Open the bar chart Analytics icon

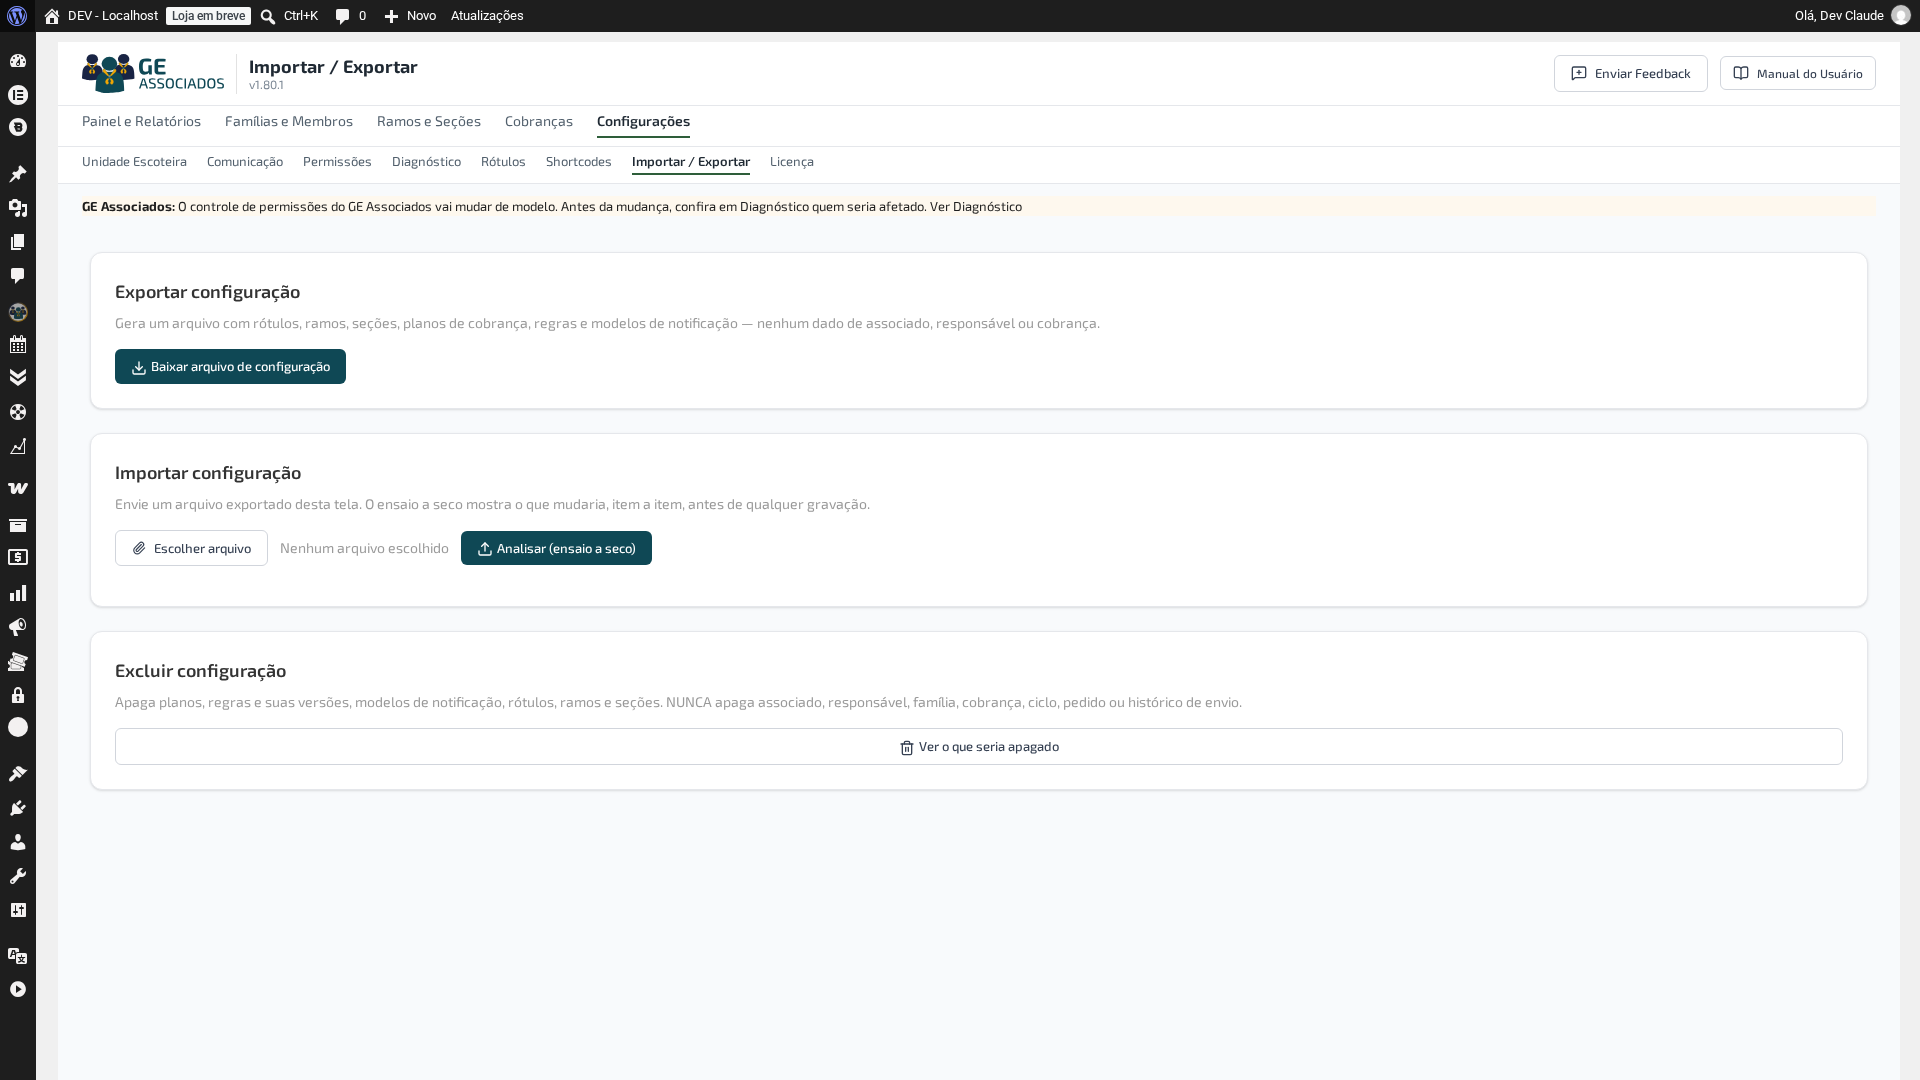pos(18,593)
